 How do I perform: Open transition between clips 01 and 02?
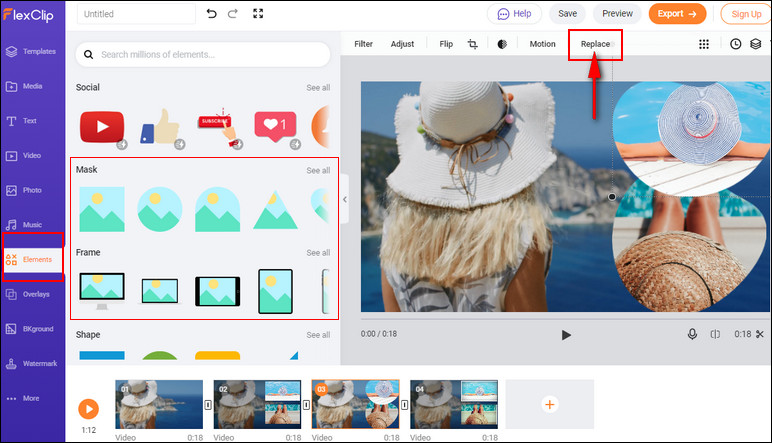[208, 405]
